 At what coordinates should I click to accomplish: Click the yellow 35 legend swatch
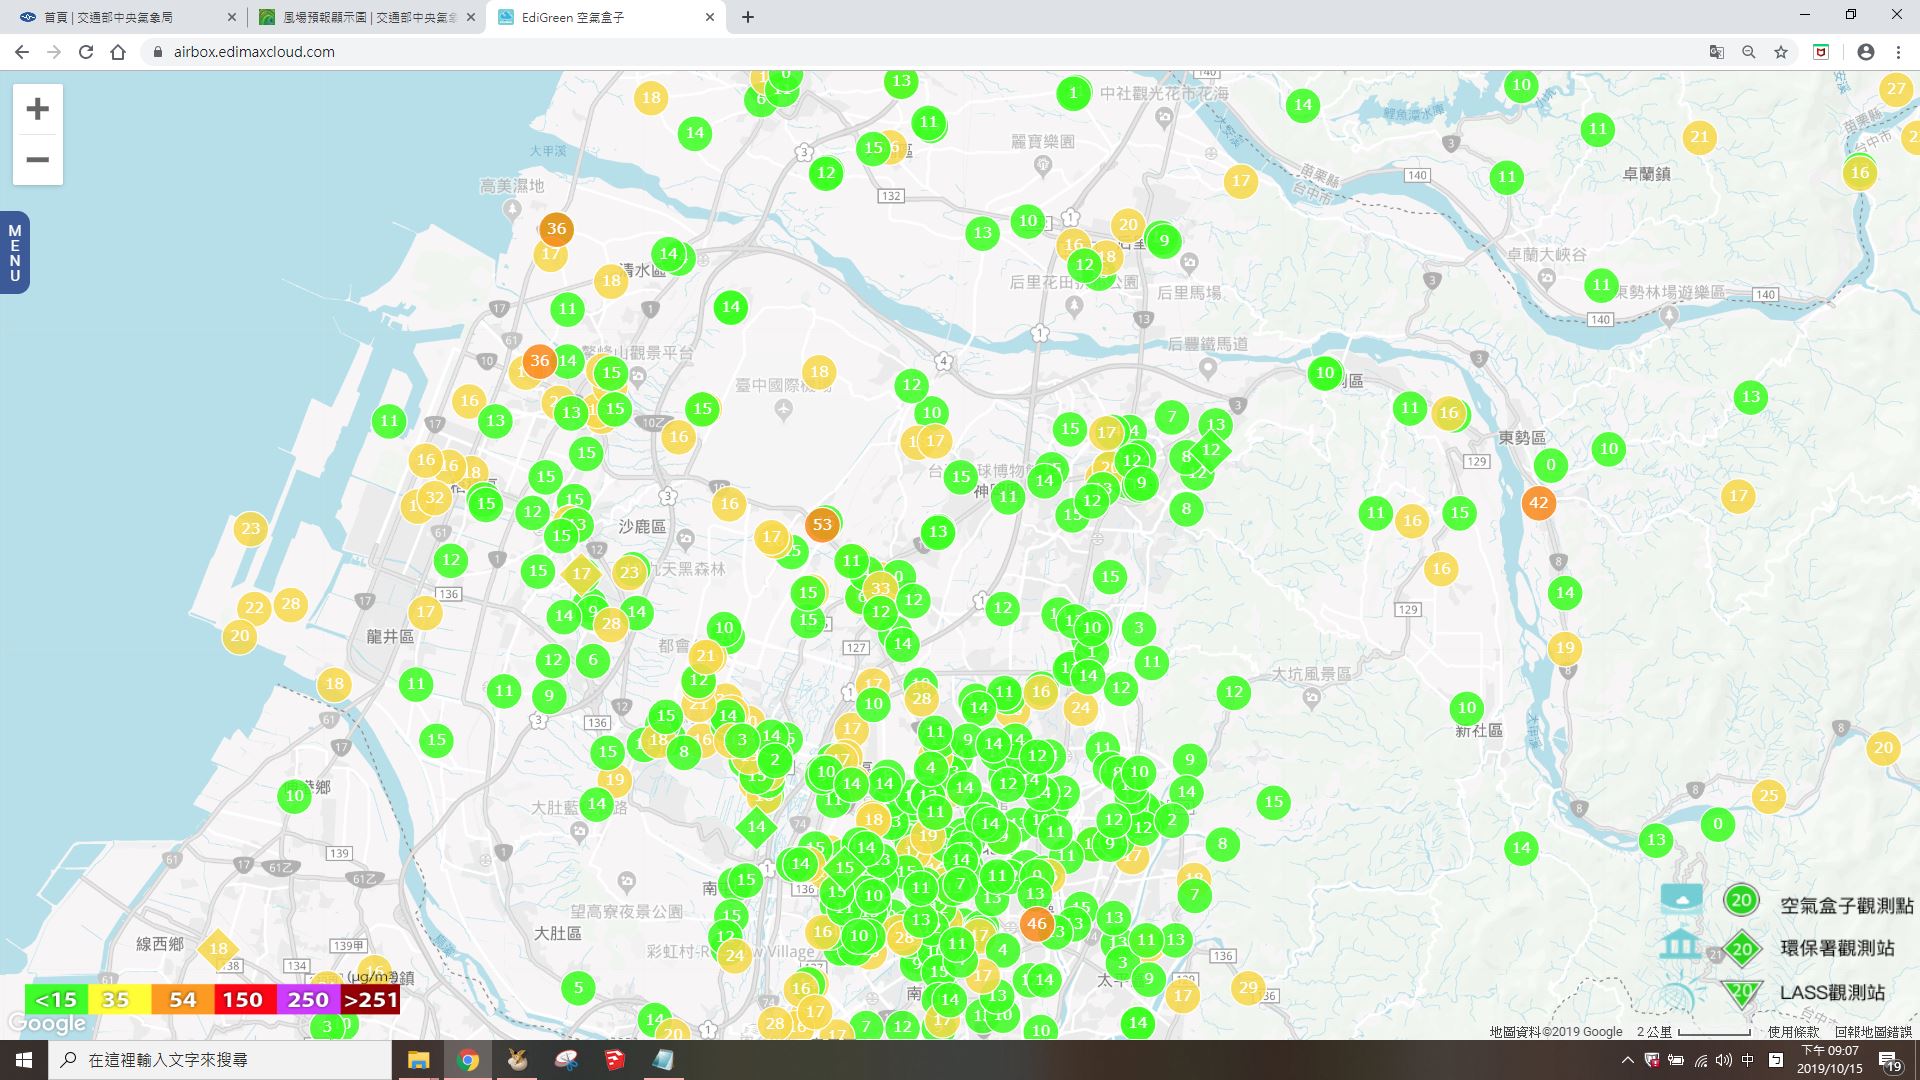click(119, 999)
